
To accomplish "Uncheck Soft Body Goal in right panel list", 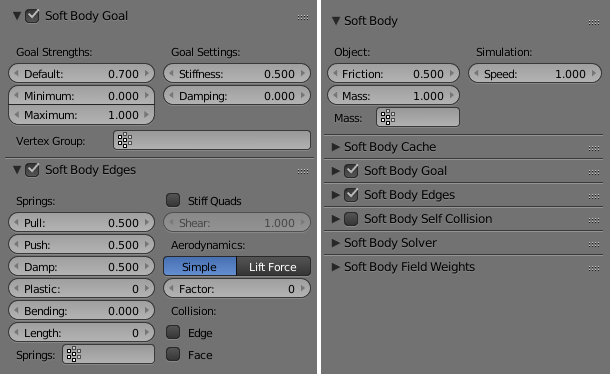I will coord(351,170).
